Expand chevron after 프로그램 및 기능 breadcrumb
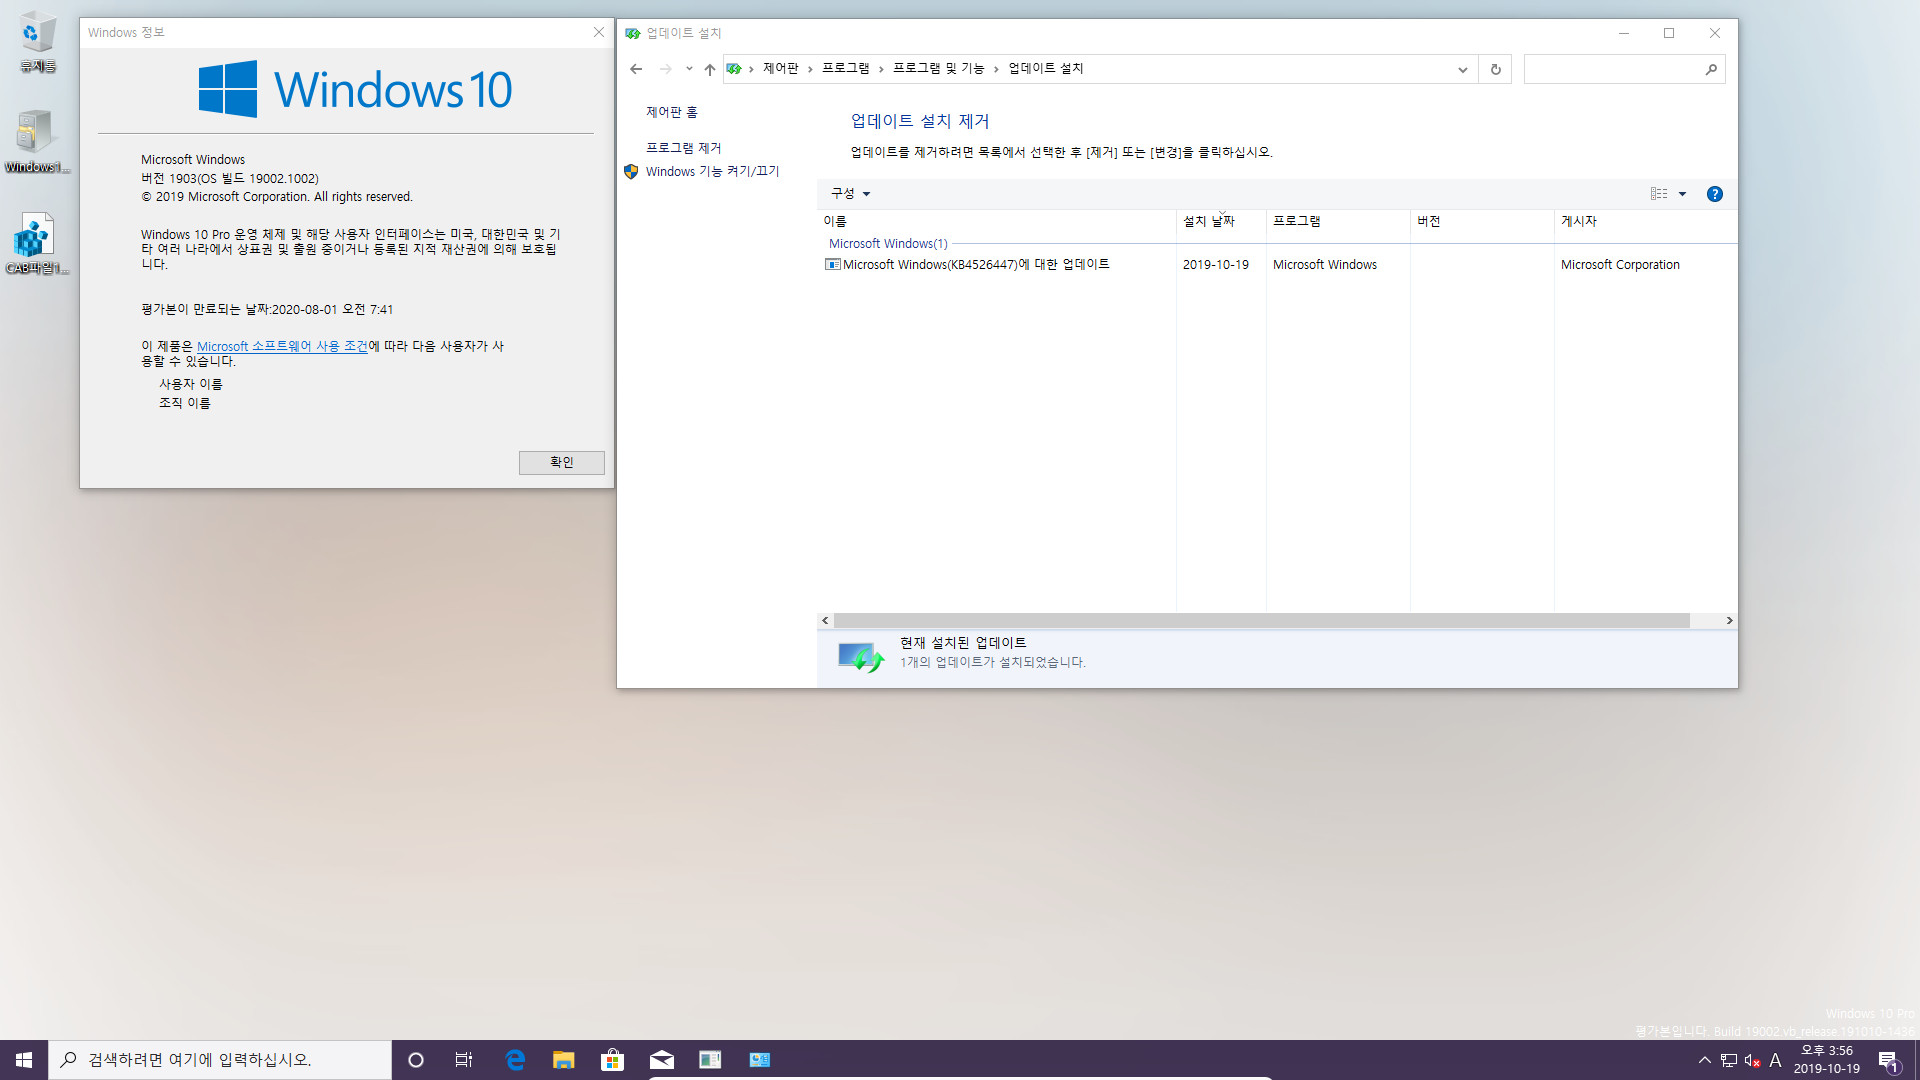The image size is (1920, 1080). [x=996, y=69]
